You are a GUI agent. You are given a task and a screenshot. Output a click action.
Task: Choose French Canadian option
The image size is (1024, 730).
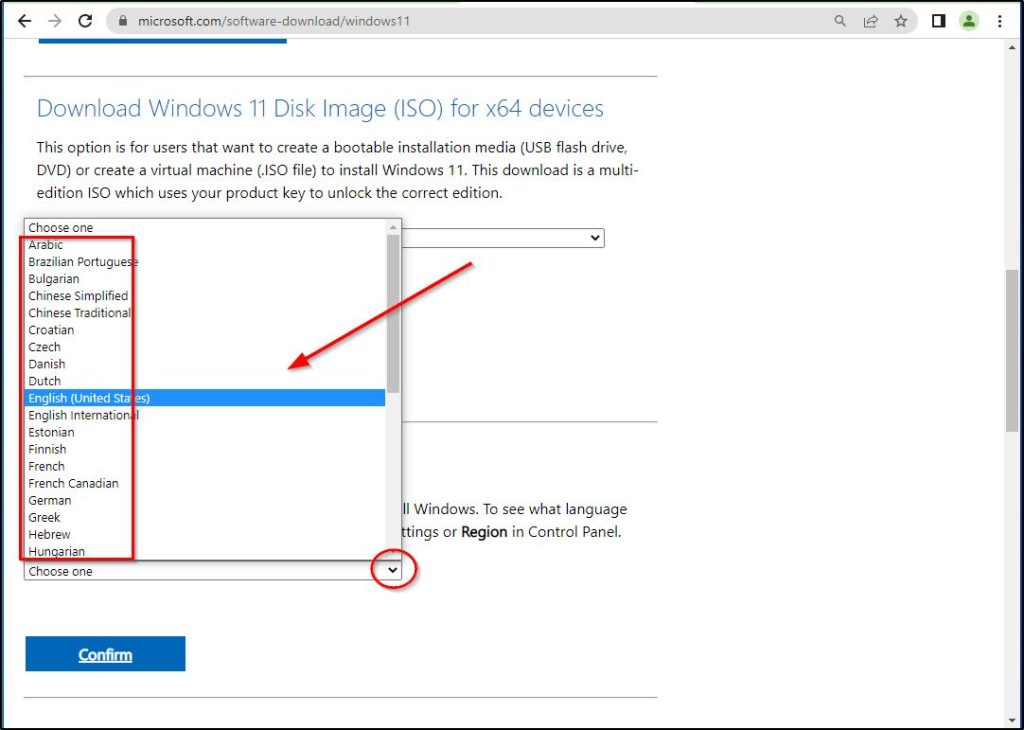pos(204,483)
